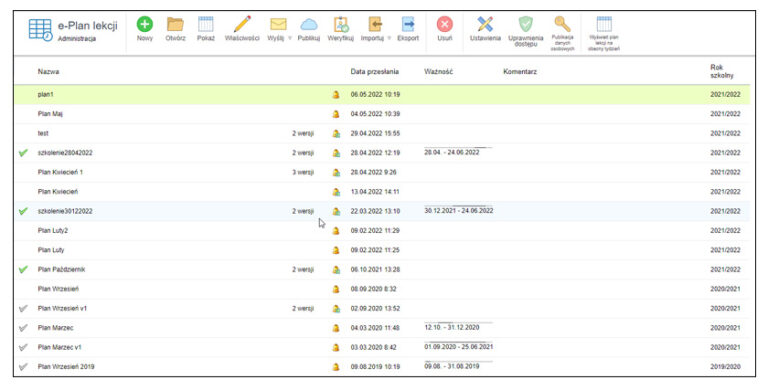Click the date 13.04.2022 14:11
The image size is (768, 390).
point(375,192)
